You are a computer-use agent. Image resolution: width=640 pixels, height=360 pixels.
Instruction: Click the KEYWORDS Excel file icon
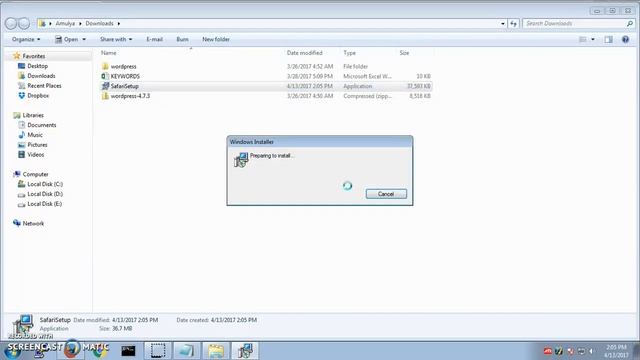pos(105,76)
